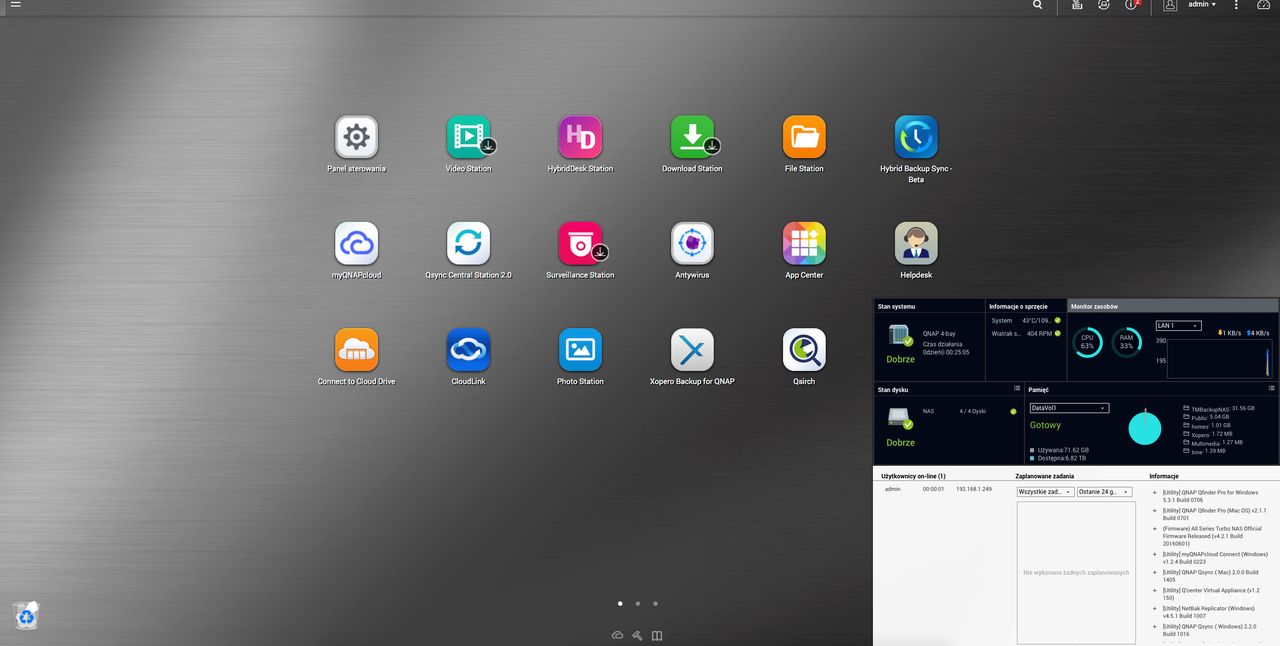
Task: Click the Informacje o sprzęcie header
Action: tap(1018, 306)
